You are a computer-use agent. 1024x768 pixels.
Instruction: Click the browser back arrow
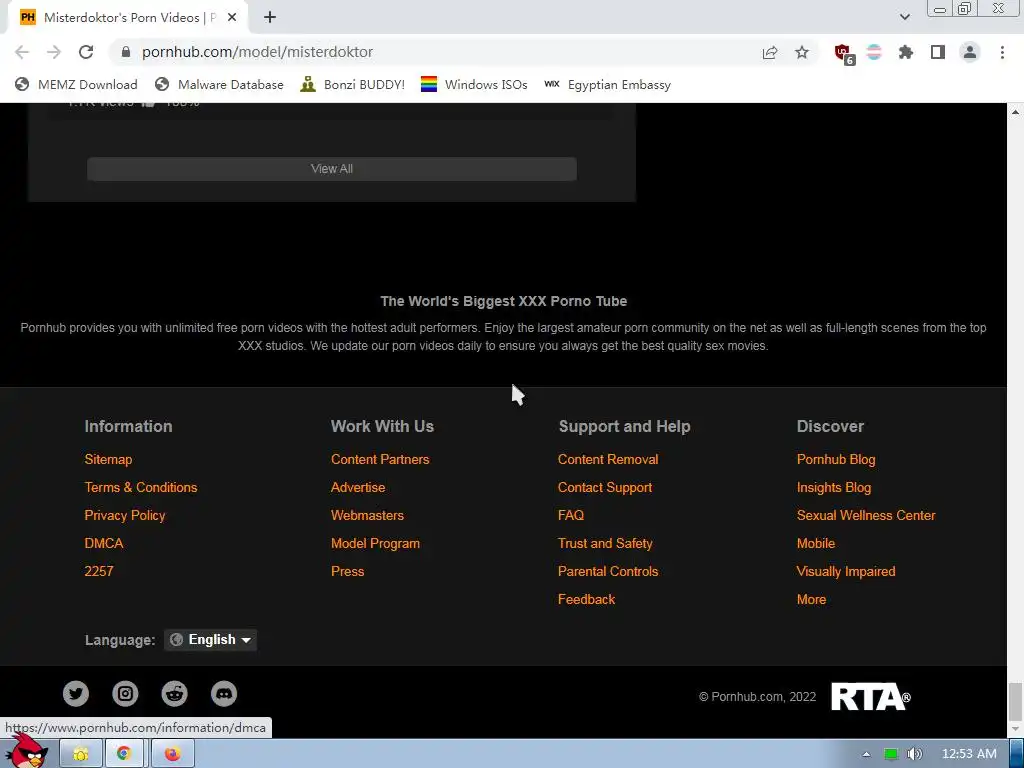[x=22, y=52]
